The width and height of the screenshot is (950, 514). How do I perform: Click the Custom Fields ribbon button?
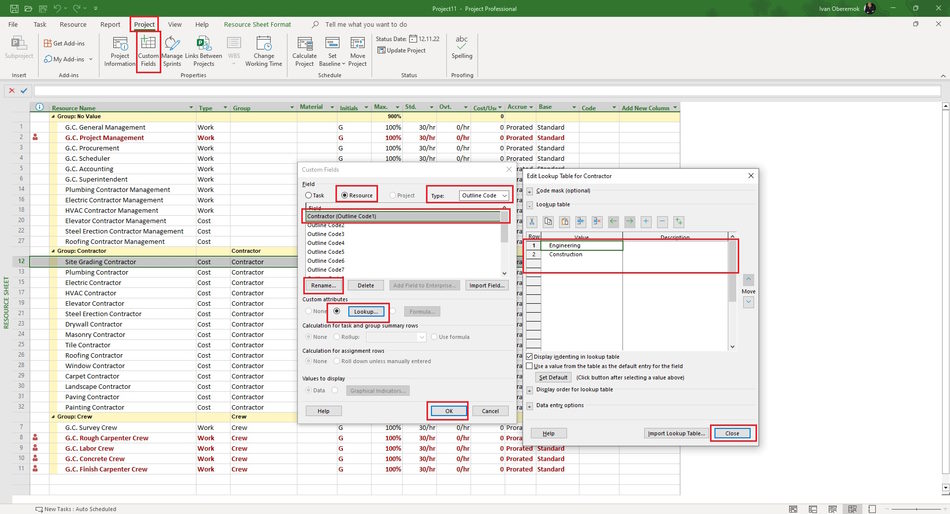[x=148, y=52]
